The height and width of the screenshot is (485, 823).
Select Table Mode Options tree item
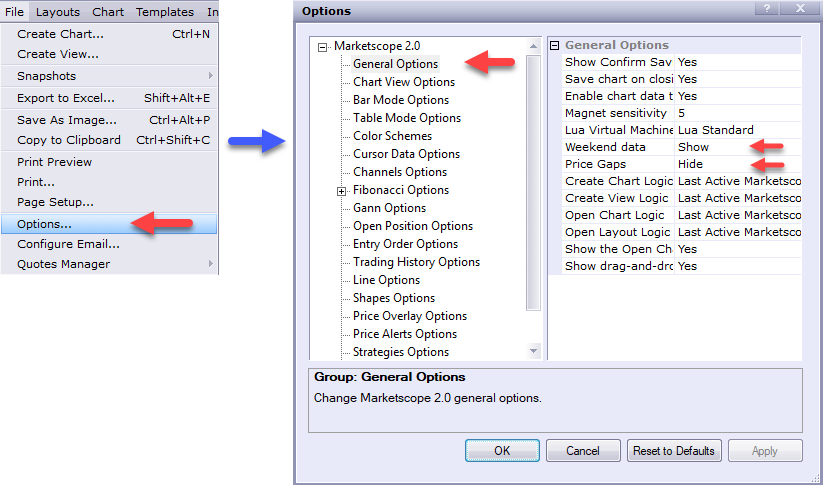407,118
